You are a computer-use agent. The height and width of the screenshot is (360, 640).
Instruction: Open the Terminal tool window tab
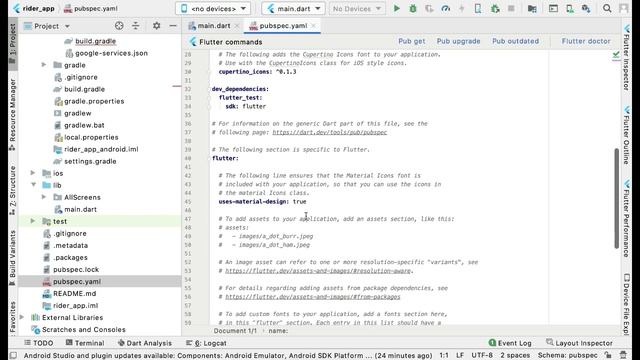[85, 343]
